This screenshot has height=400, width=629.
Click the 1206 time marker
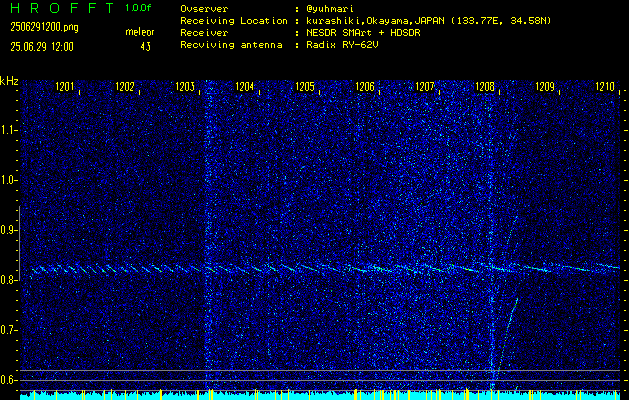(365, 87)
